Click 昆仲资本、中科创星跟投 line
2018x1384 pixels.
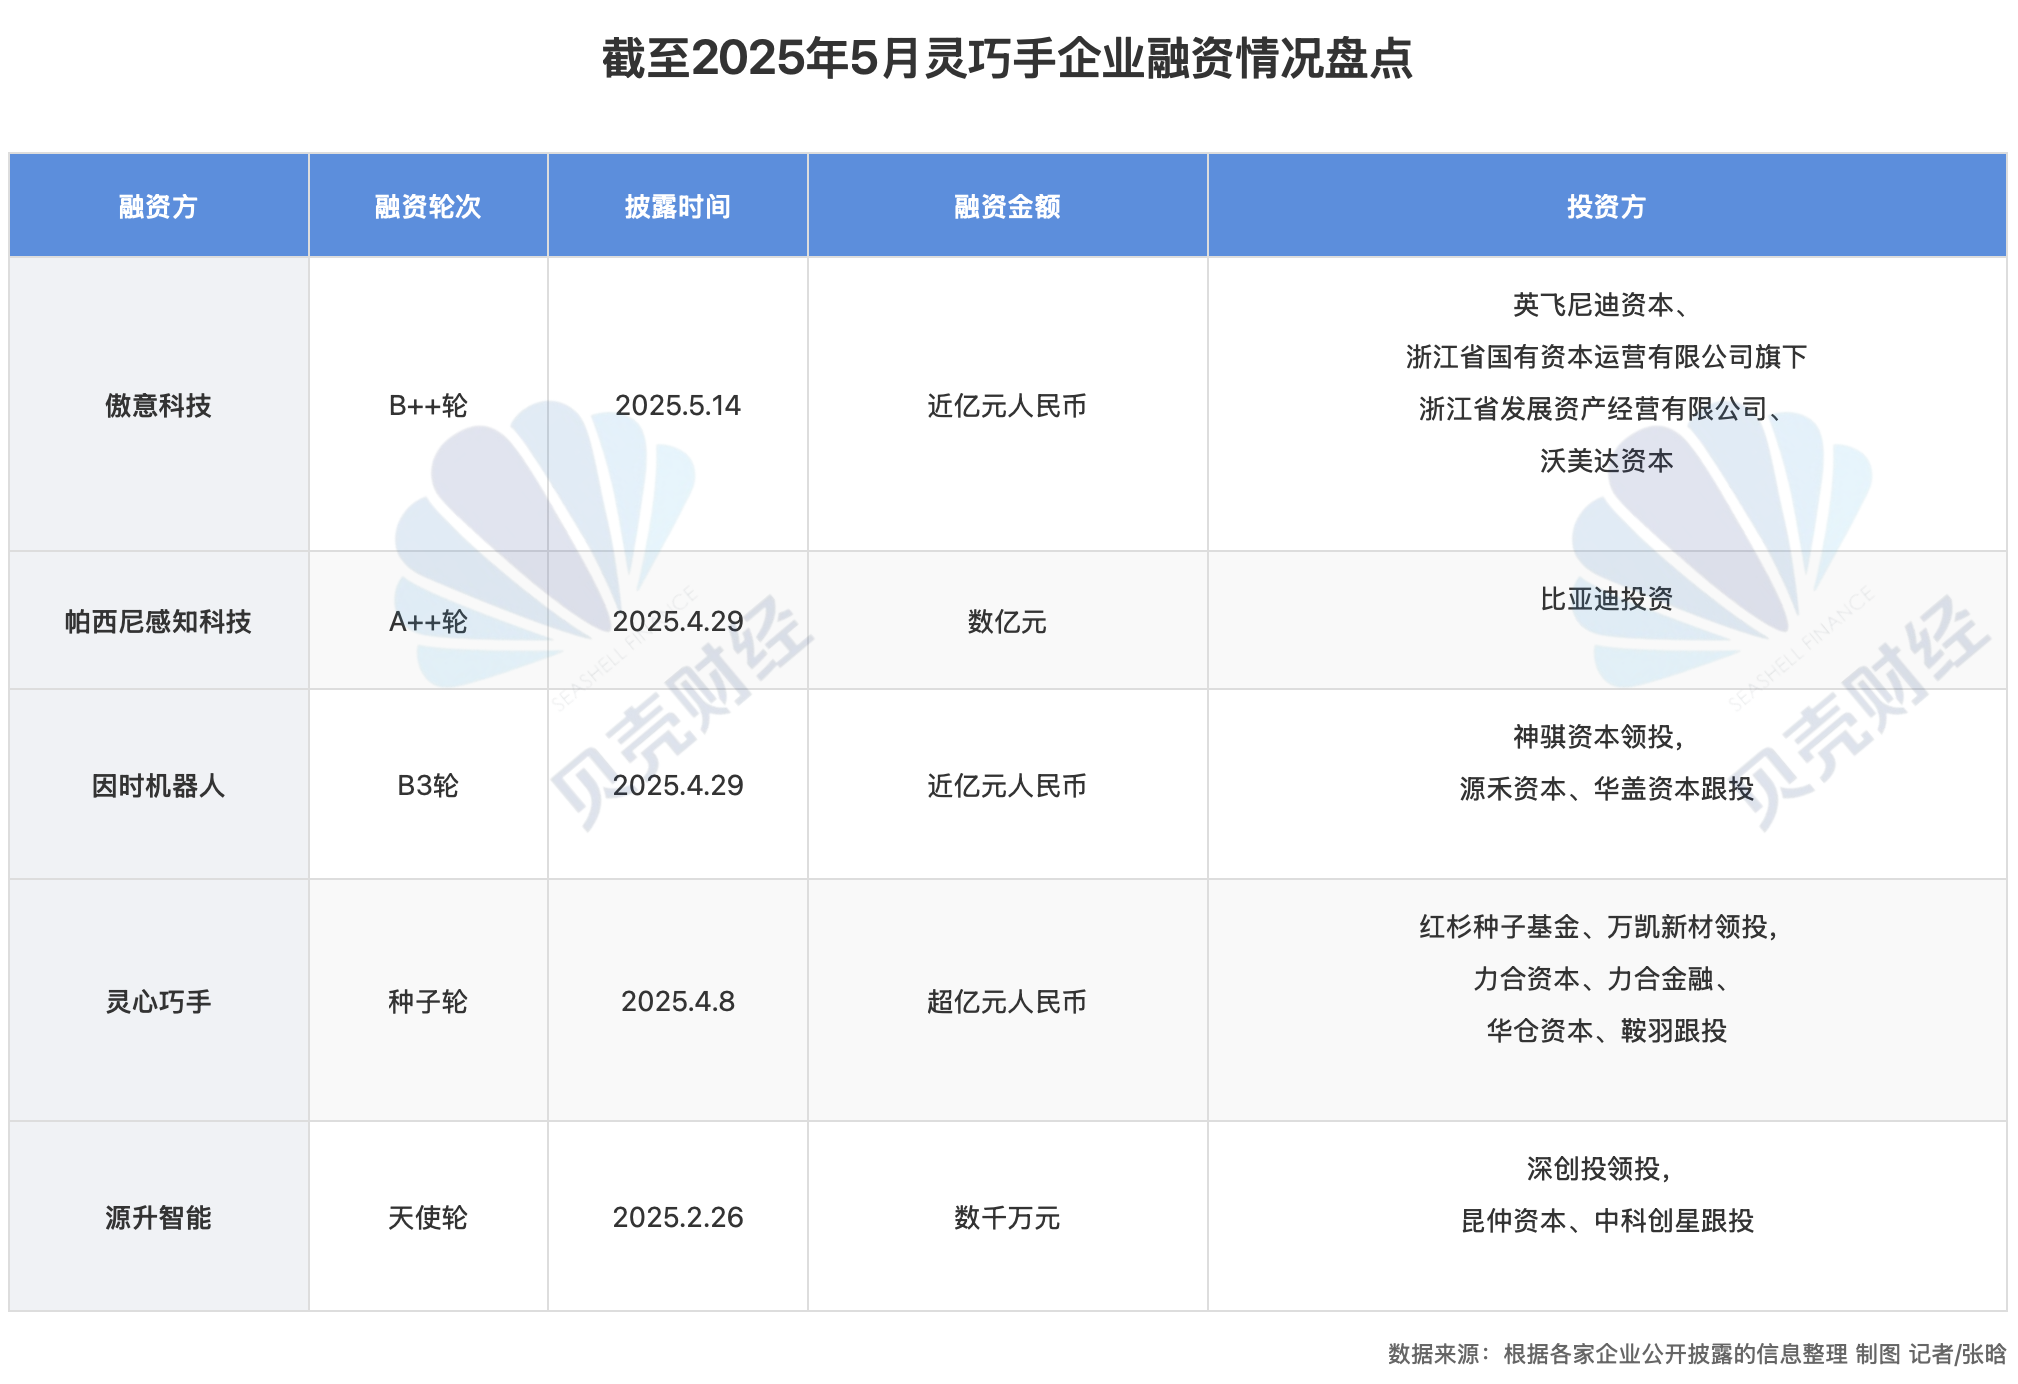pyautogui.click(x=1607, y=1220)
